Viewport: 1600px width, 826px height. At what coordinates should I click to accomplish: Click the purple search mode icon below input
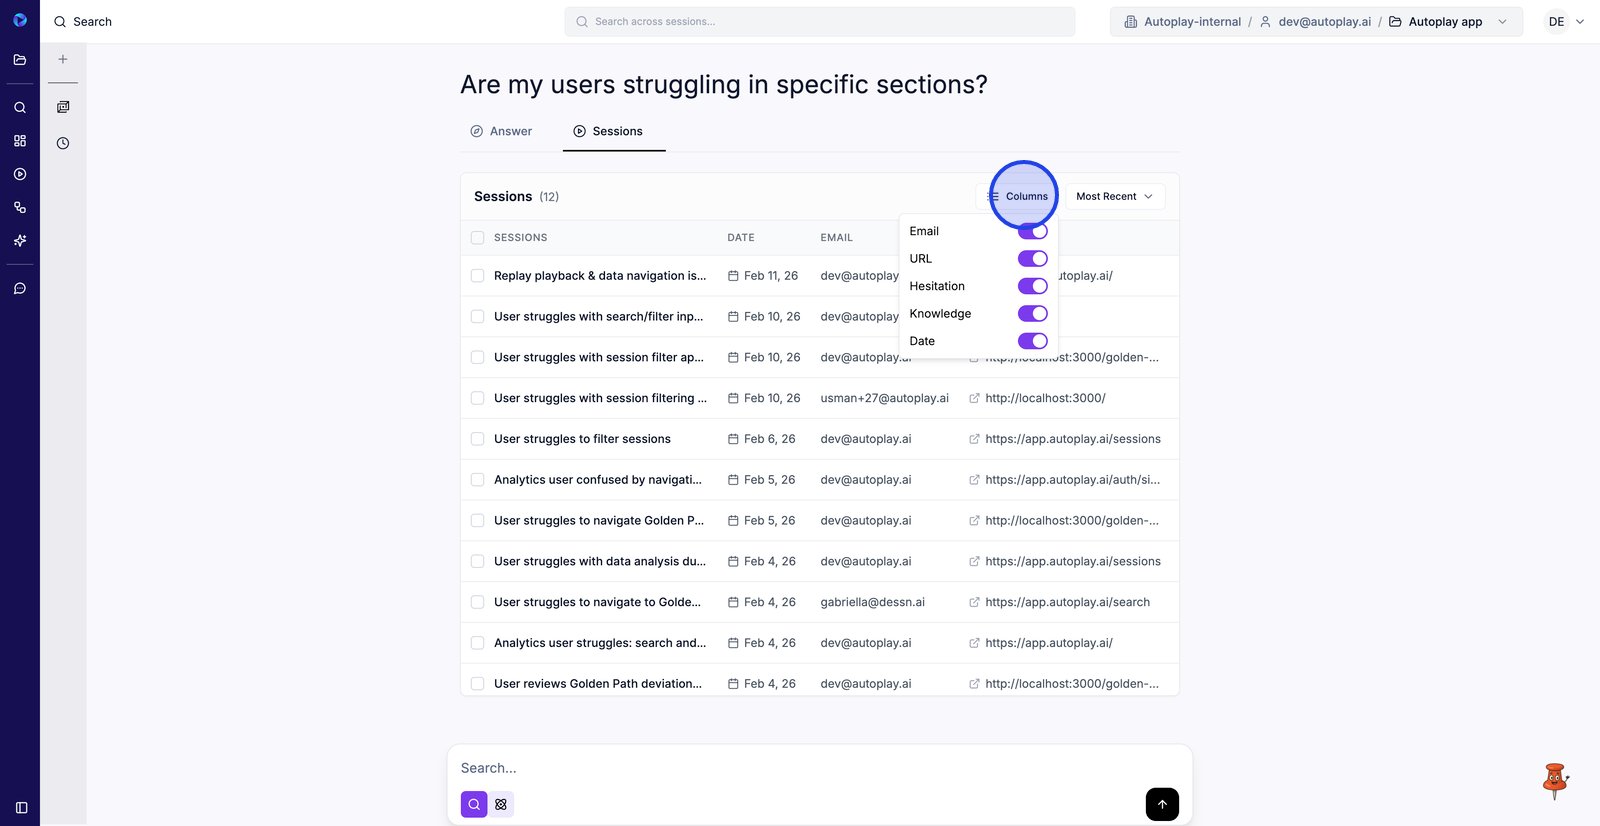474,804
